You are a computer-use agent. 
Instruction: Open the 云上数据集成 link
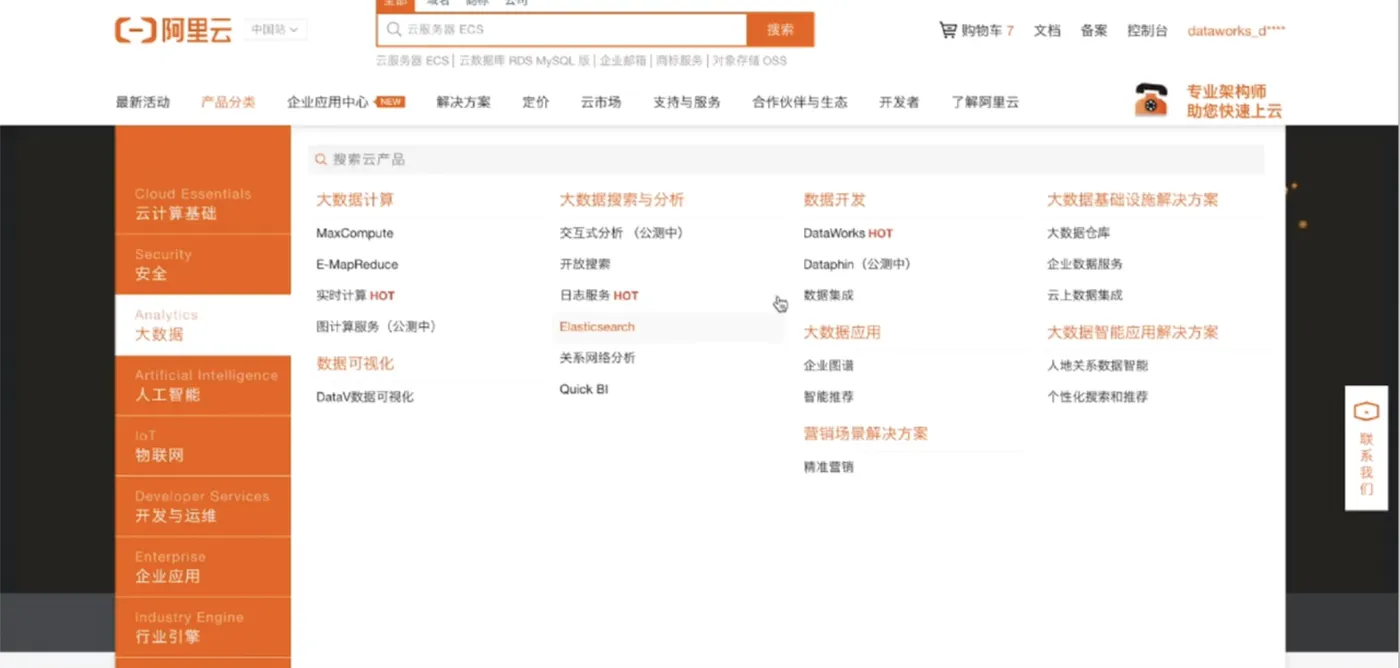[x=1085, y=295]
